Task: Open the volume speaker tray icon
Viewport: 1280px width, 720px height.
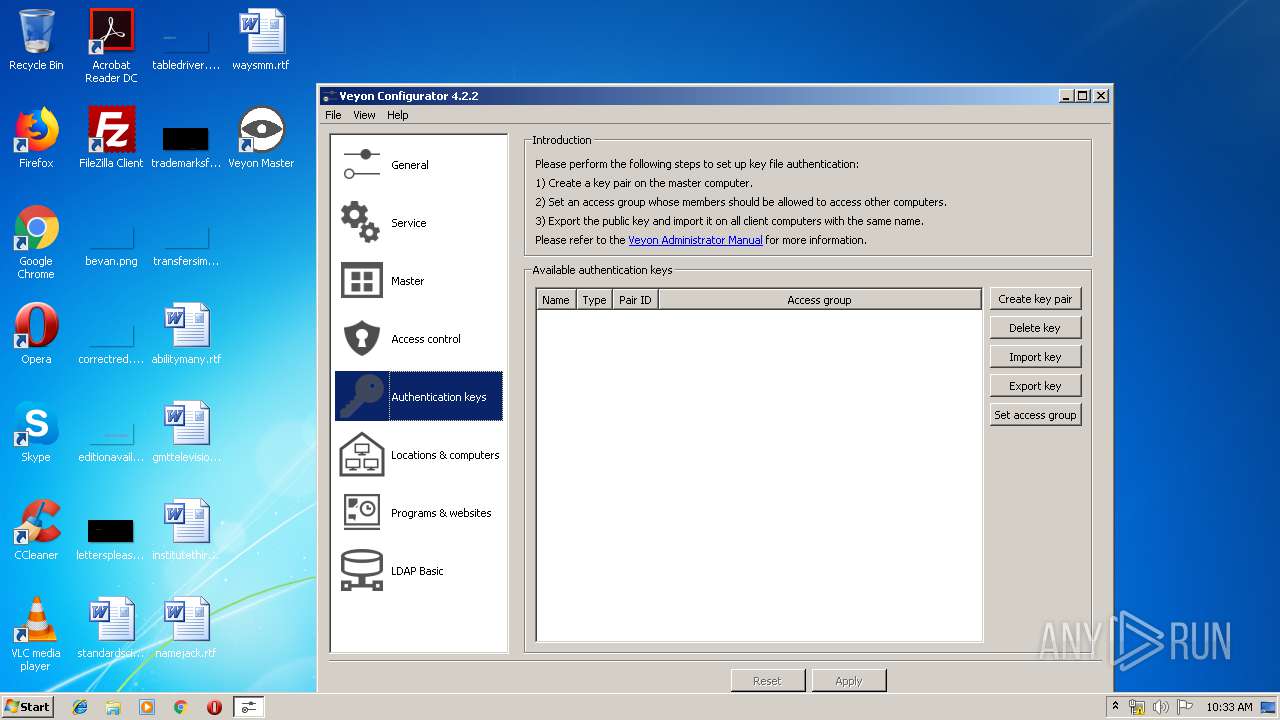Action: click(1161, 707)
